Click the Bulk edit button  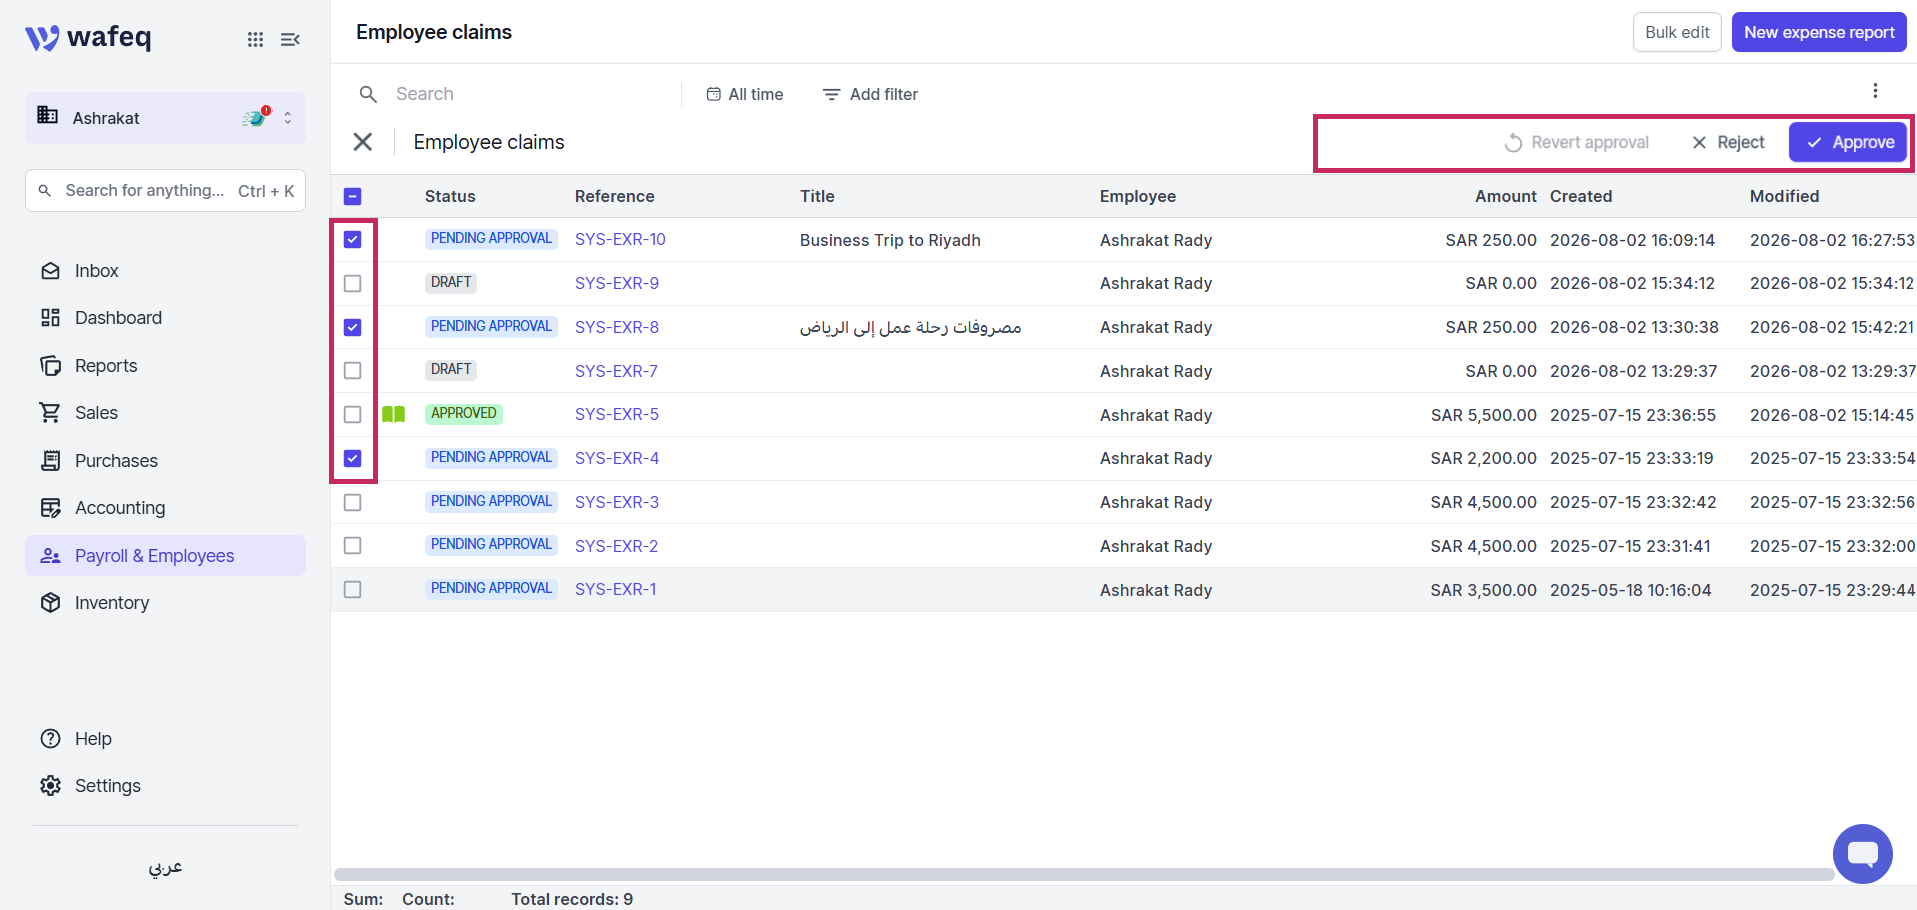(x=1677, y=32)
